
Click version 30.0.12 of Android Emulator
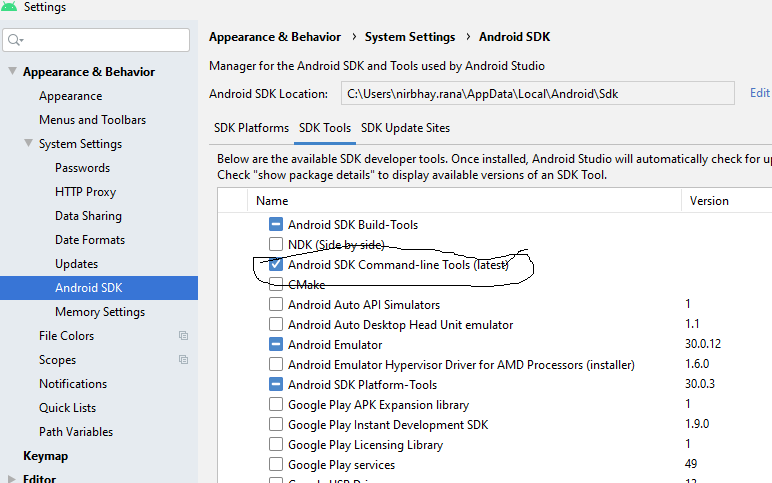pyautogui.click(x=703, y=344)
